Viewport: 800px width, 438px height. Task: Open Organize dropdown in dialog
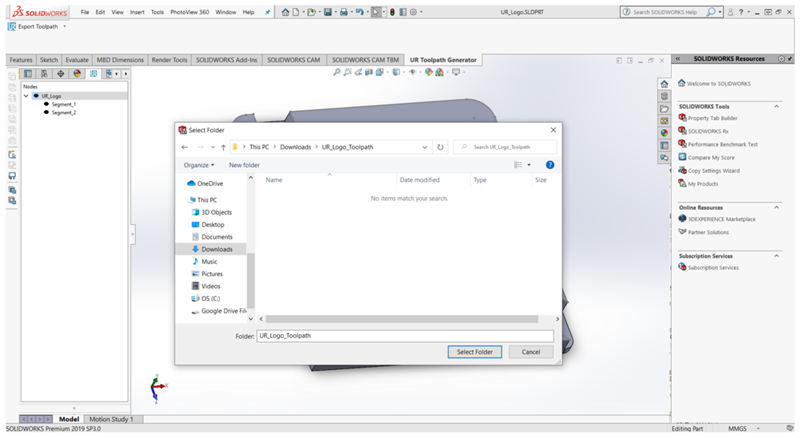click(x=199, y=165)
